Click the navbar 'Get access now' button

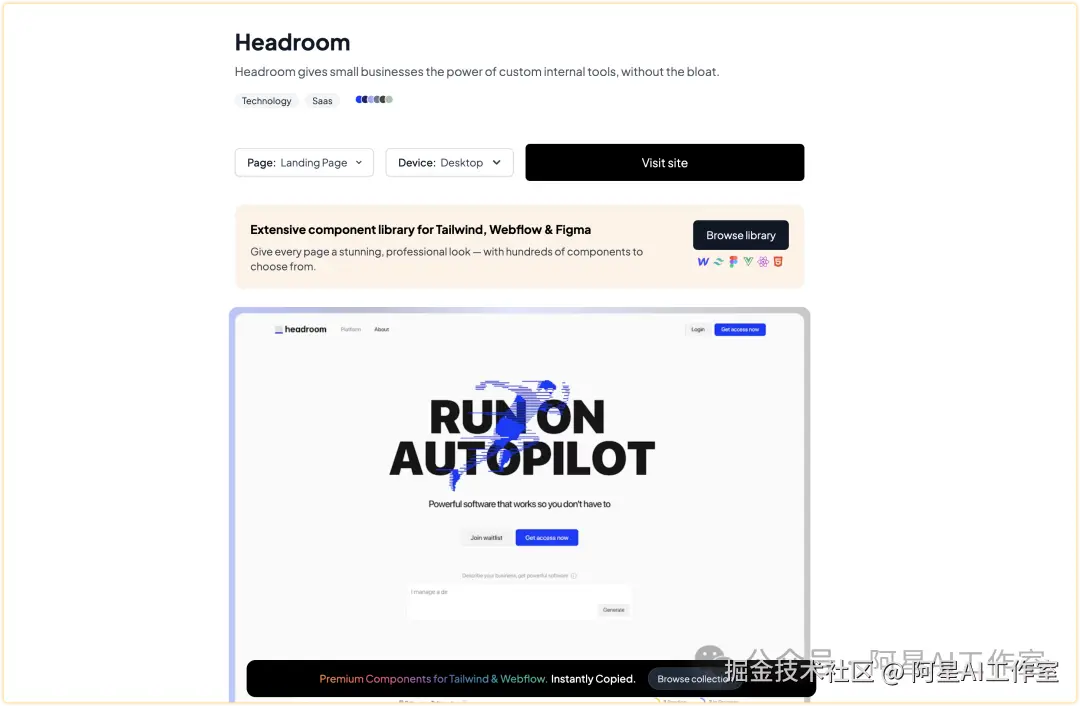pyautogui.click(x=740, y=329)
